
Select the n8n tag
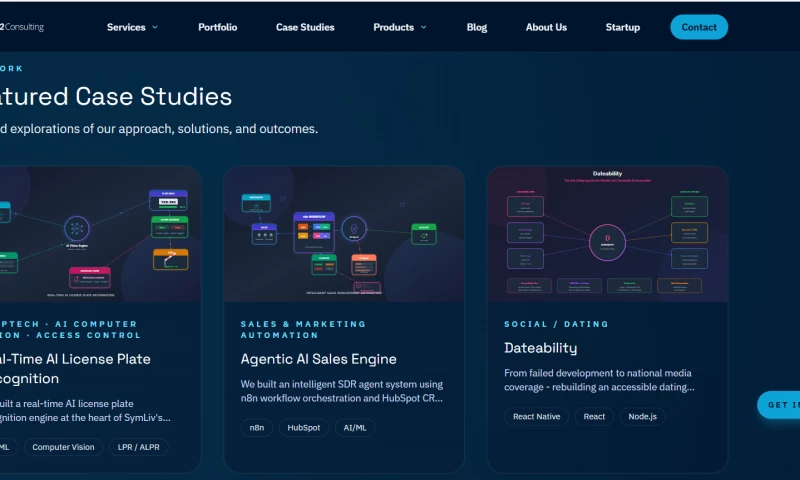pos(257,427)
